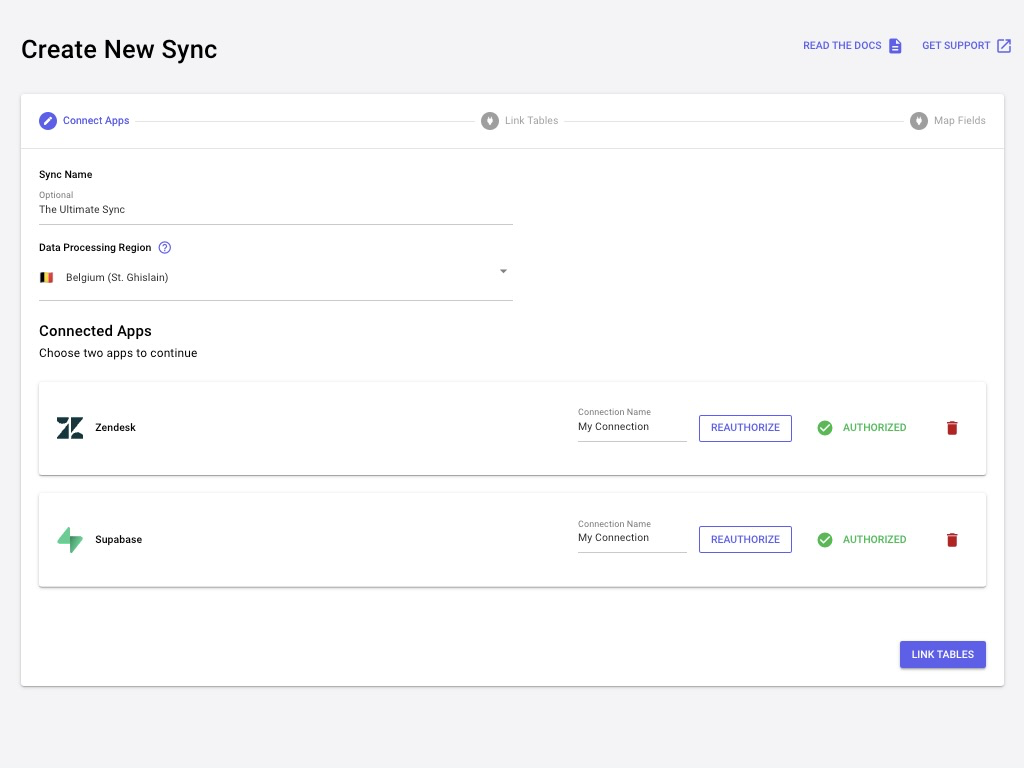
Task: Expand the Data Processing Region dropdown arrow
Action: [x=503, y=272]
